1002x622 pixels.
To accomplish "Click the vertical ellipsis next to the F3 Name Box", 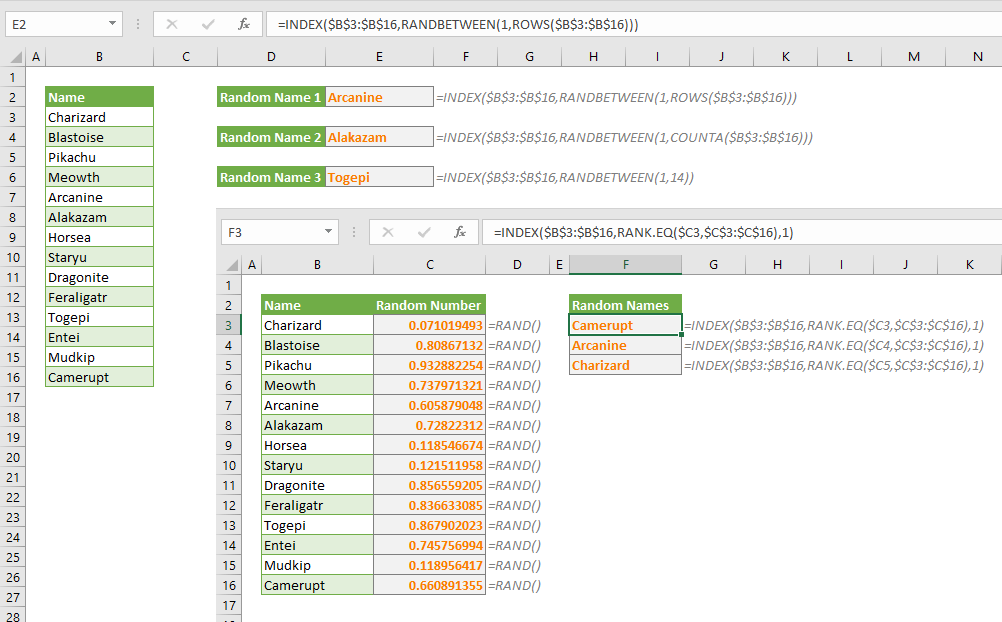I will 355,232.
